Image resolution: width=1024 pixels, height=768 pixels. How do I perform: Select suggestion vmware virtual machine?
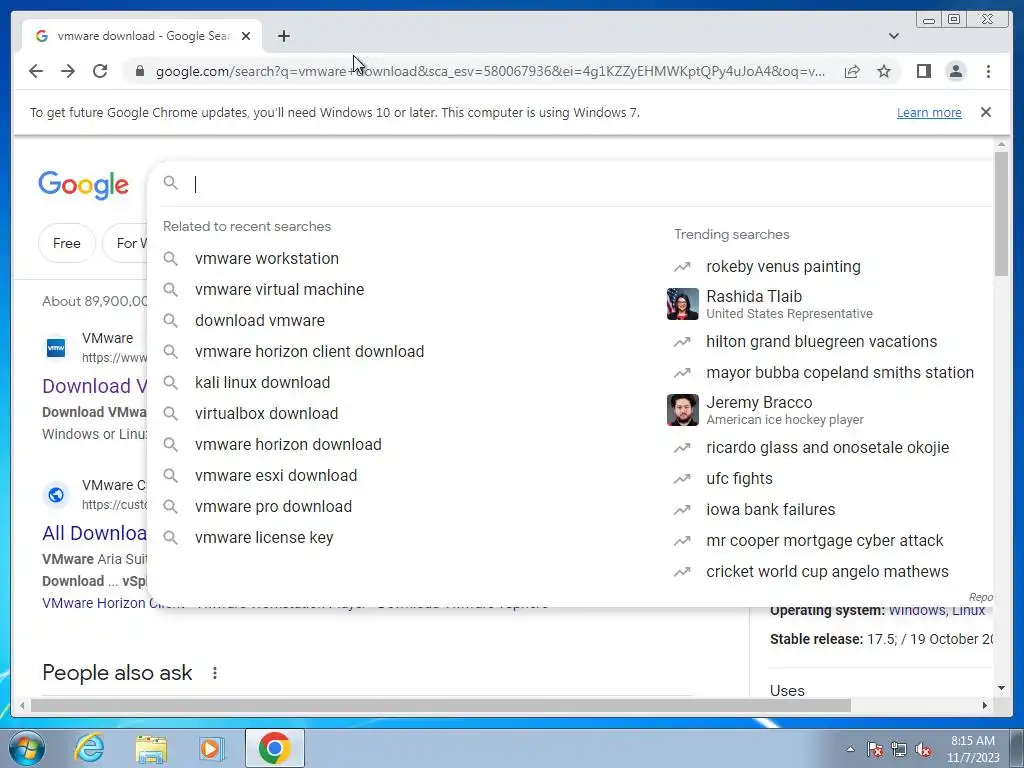(x=280, y=289)
